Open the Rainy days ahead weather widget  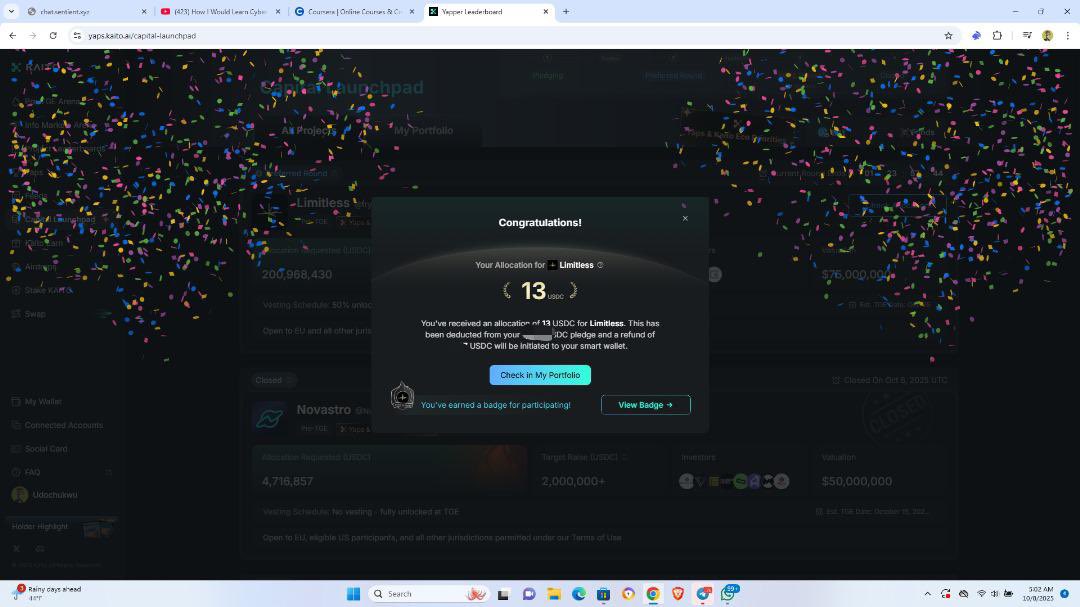pyautogui.click(x=48, y=593)
